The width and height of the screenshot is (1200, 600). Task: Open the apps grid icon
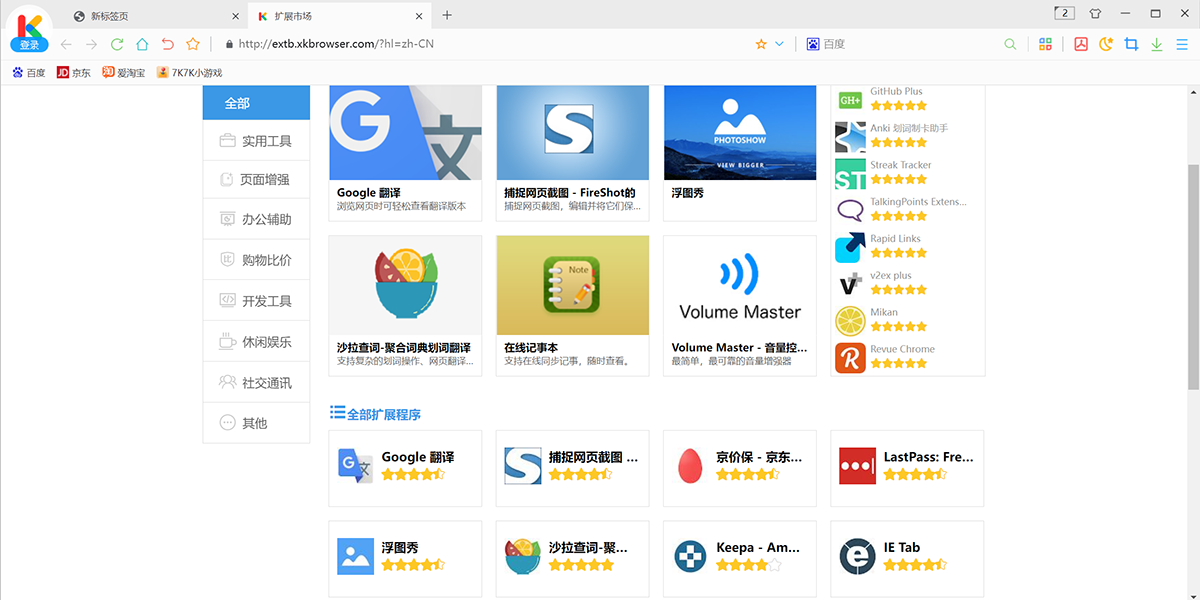[1046, 44]
